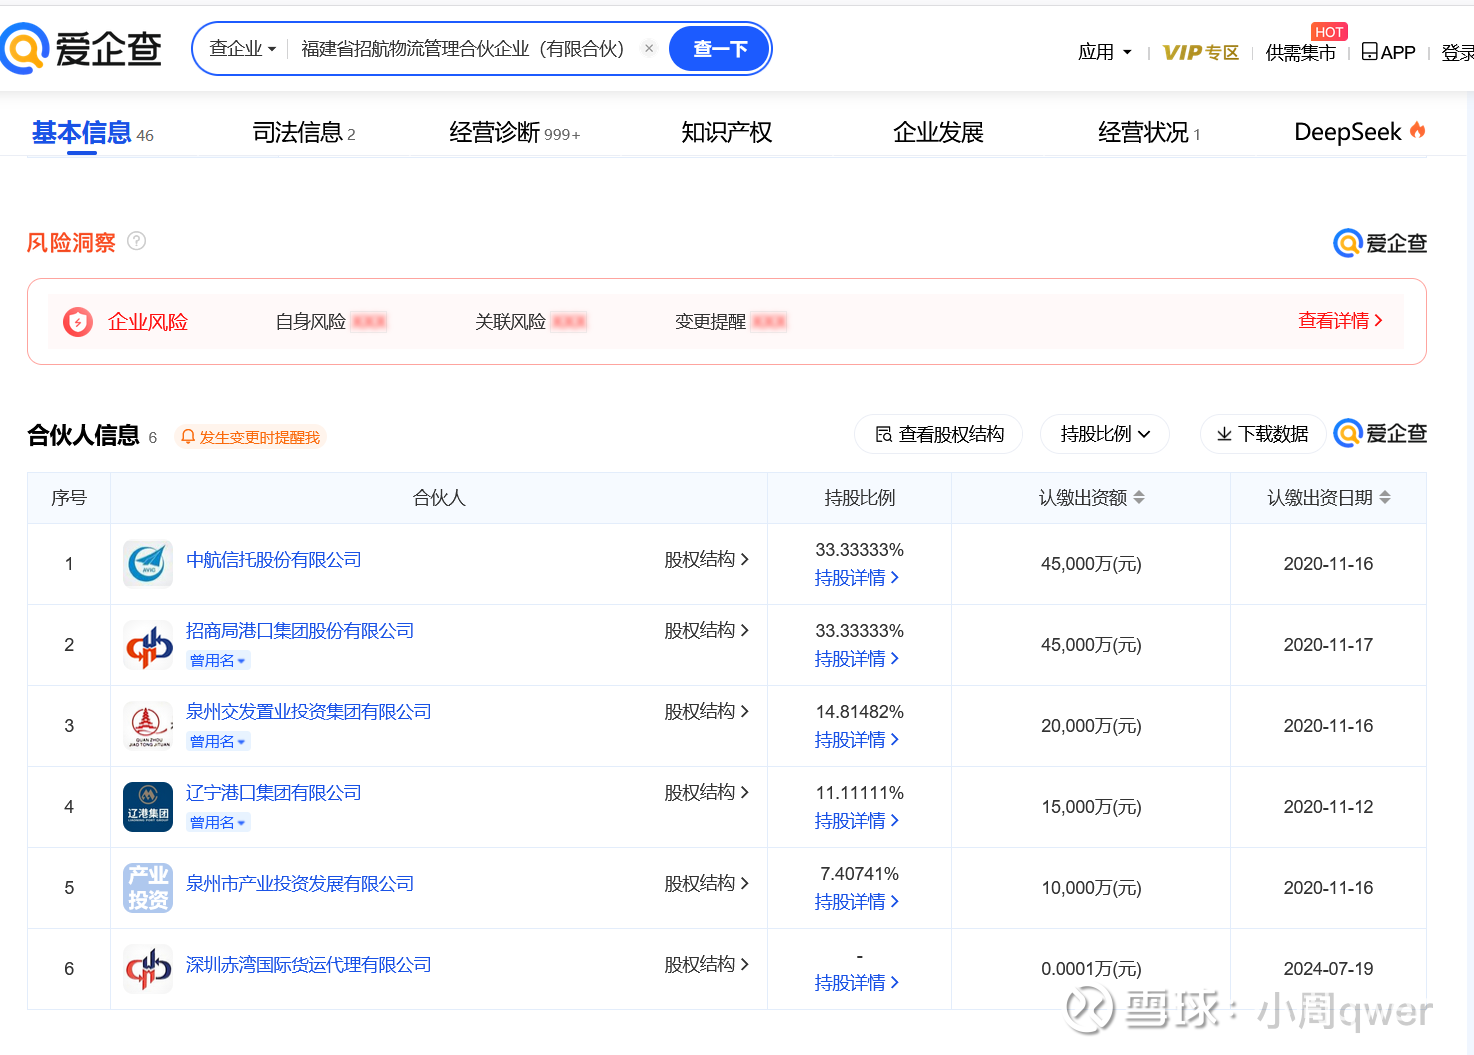1474x1055 pixels.
Task: Switch to the 经营诊断 tab
Action: coord(514,133)
